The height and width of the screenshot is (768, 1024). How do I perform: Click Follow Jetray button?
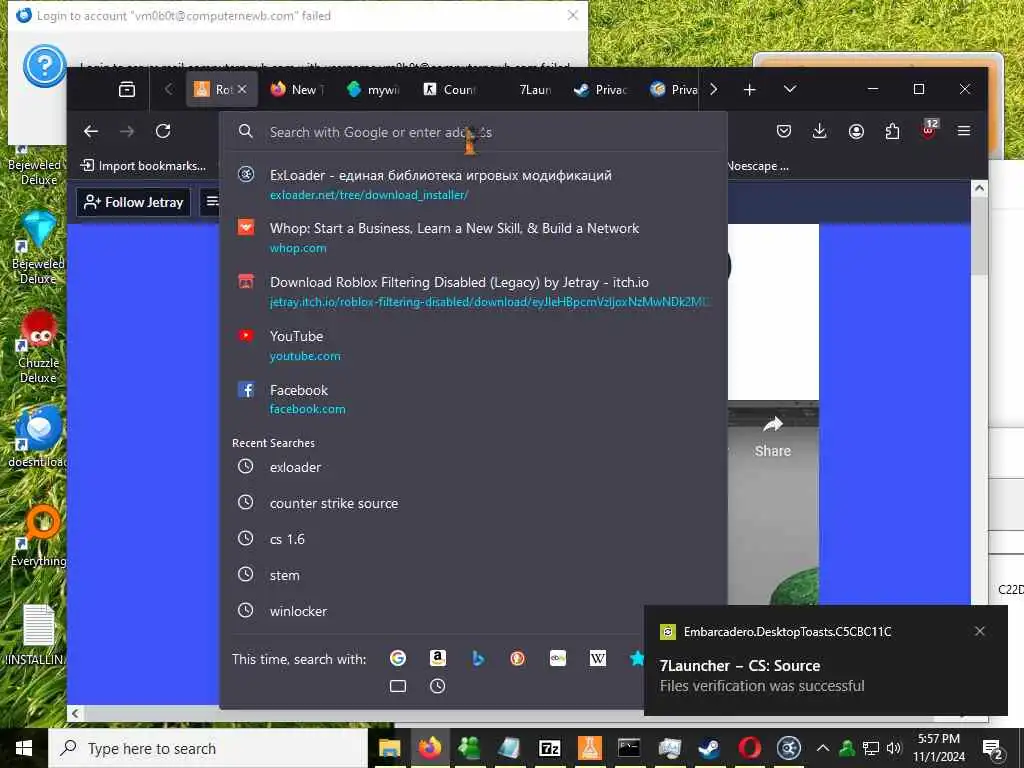coord(134,202)
